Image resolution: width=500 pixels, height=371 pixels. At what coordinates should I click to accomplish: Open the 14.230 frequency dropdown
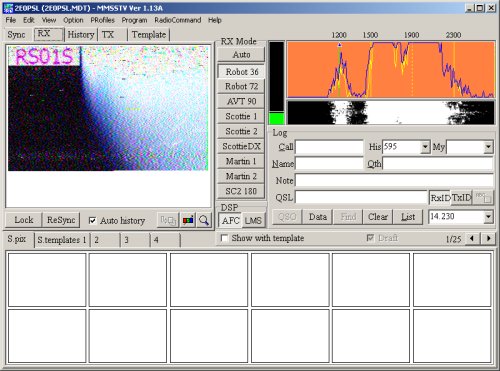click(488, 217)
